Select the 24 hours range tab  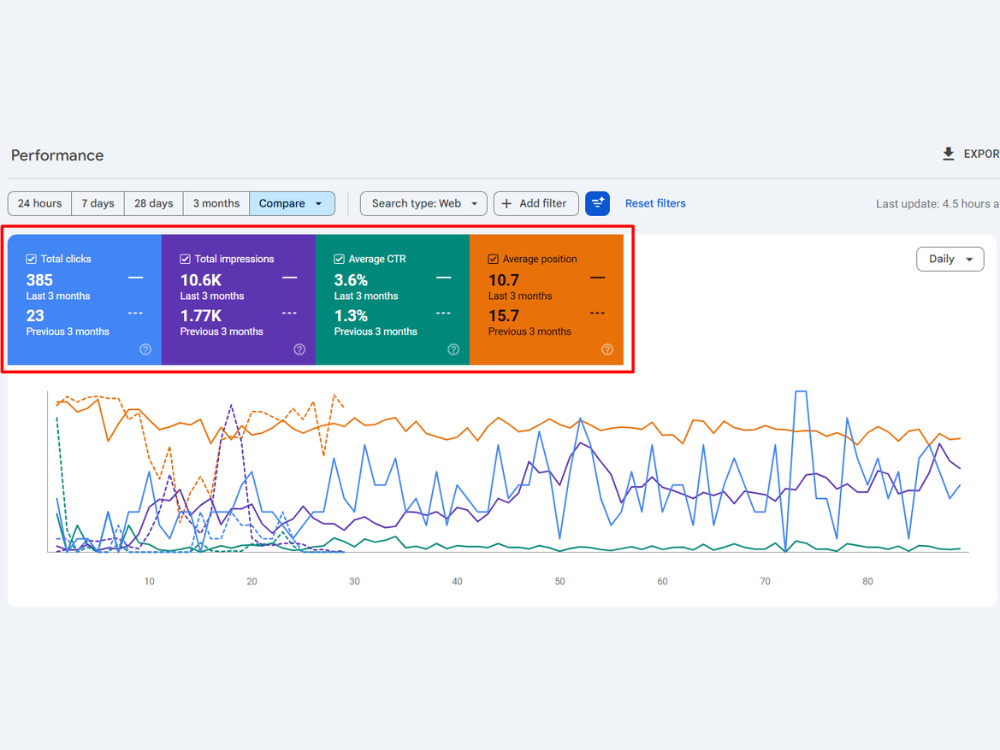pyautogui.click(x=40, y=203)
